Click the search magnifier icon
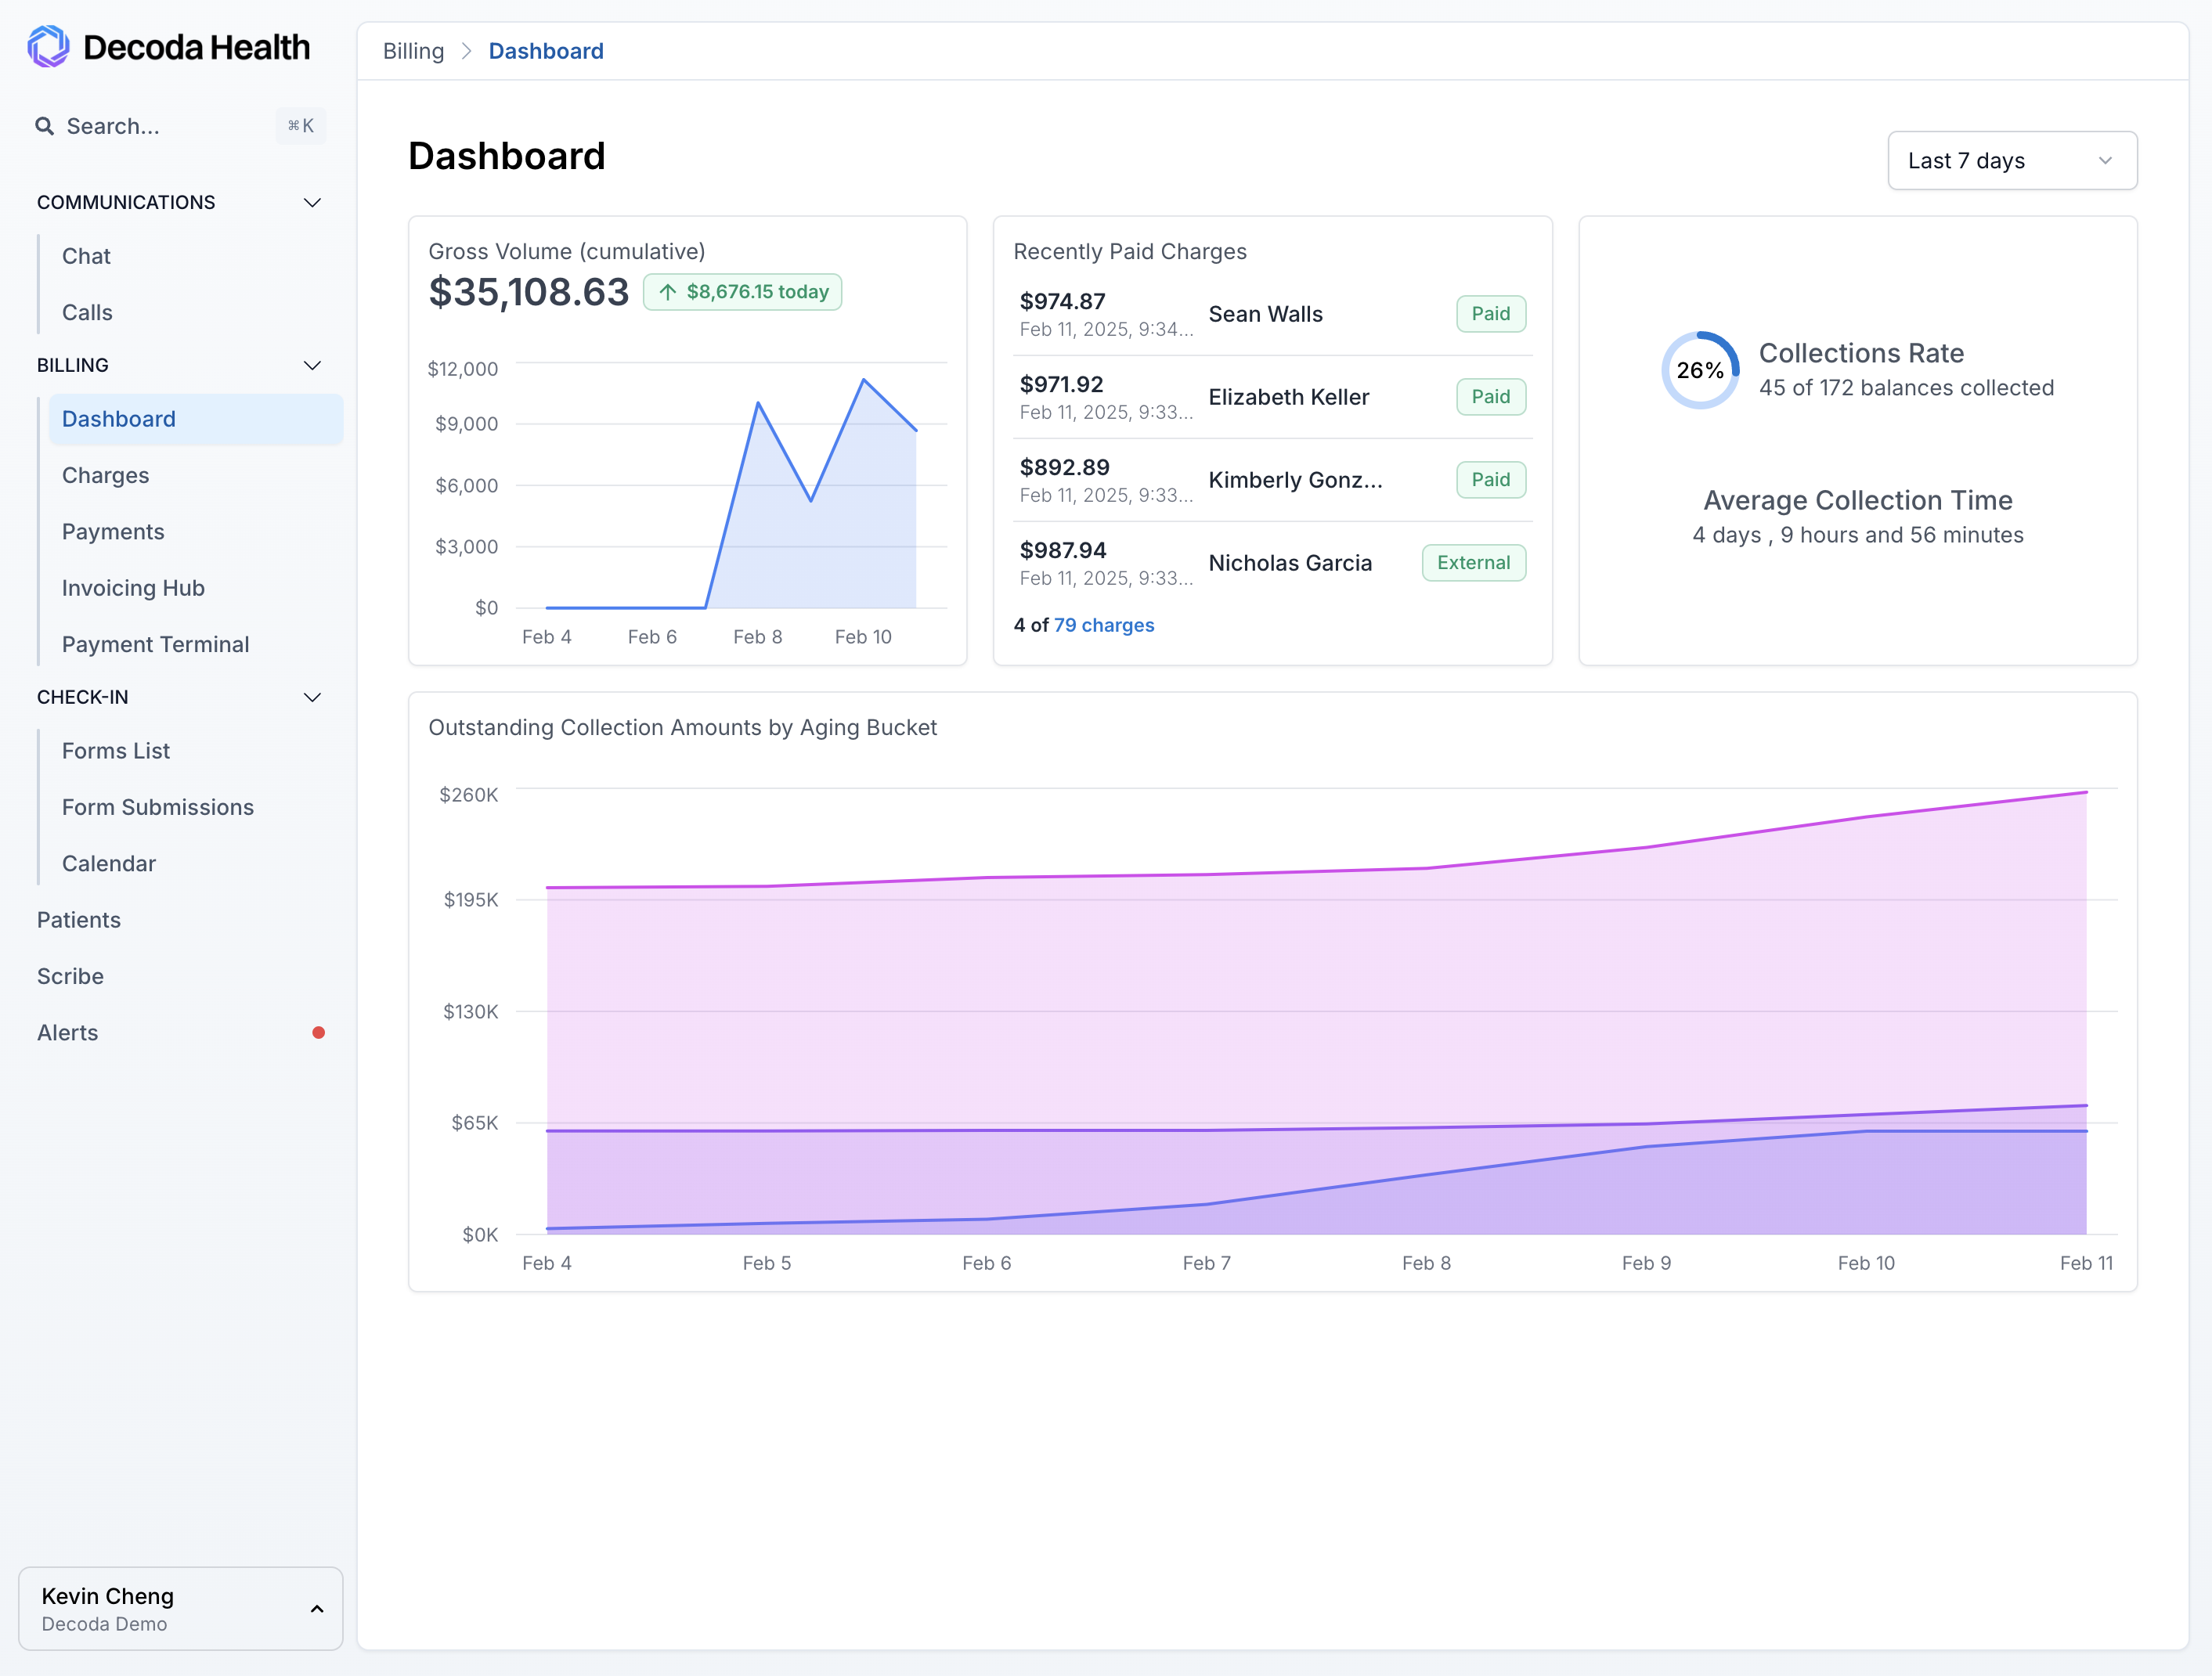Viewport: 2212px width, 1676px height. pos(44,126)
